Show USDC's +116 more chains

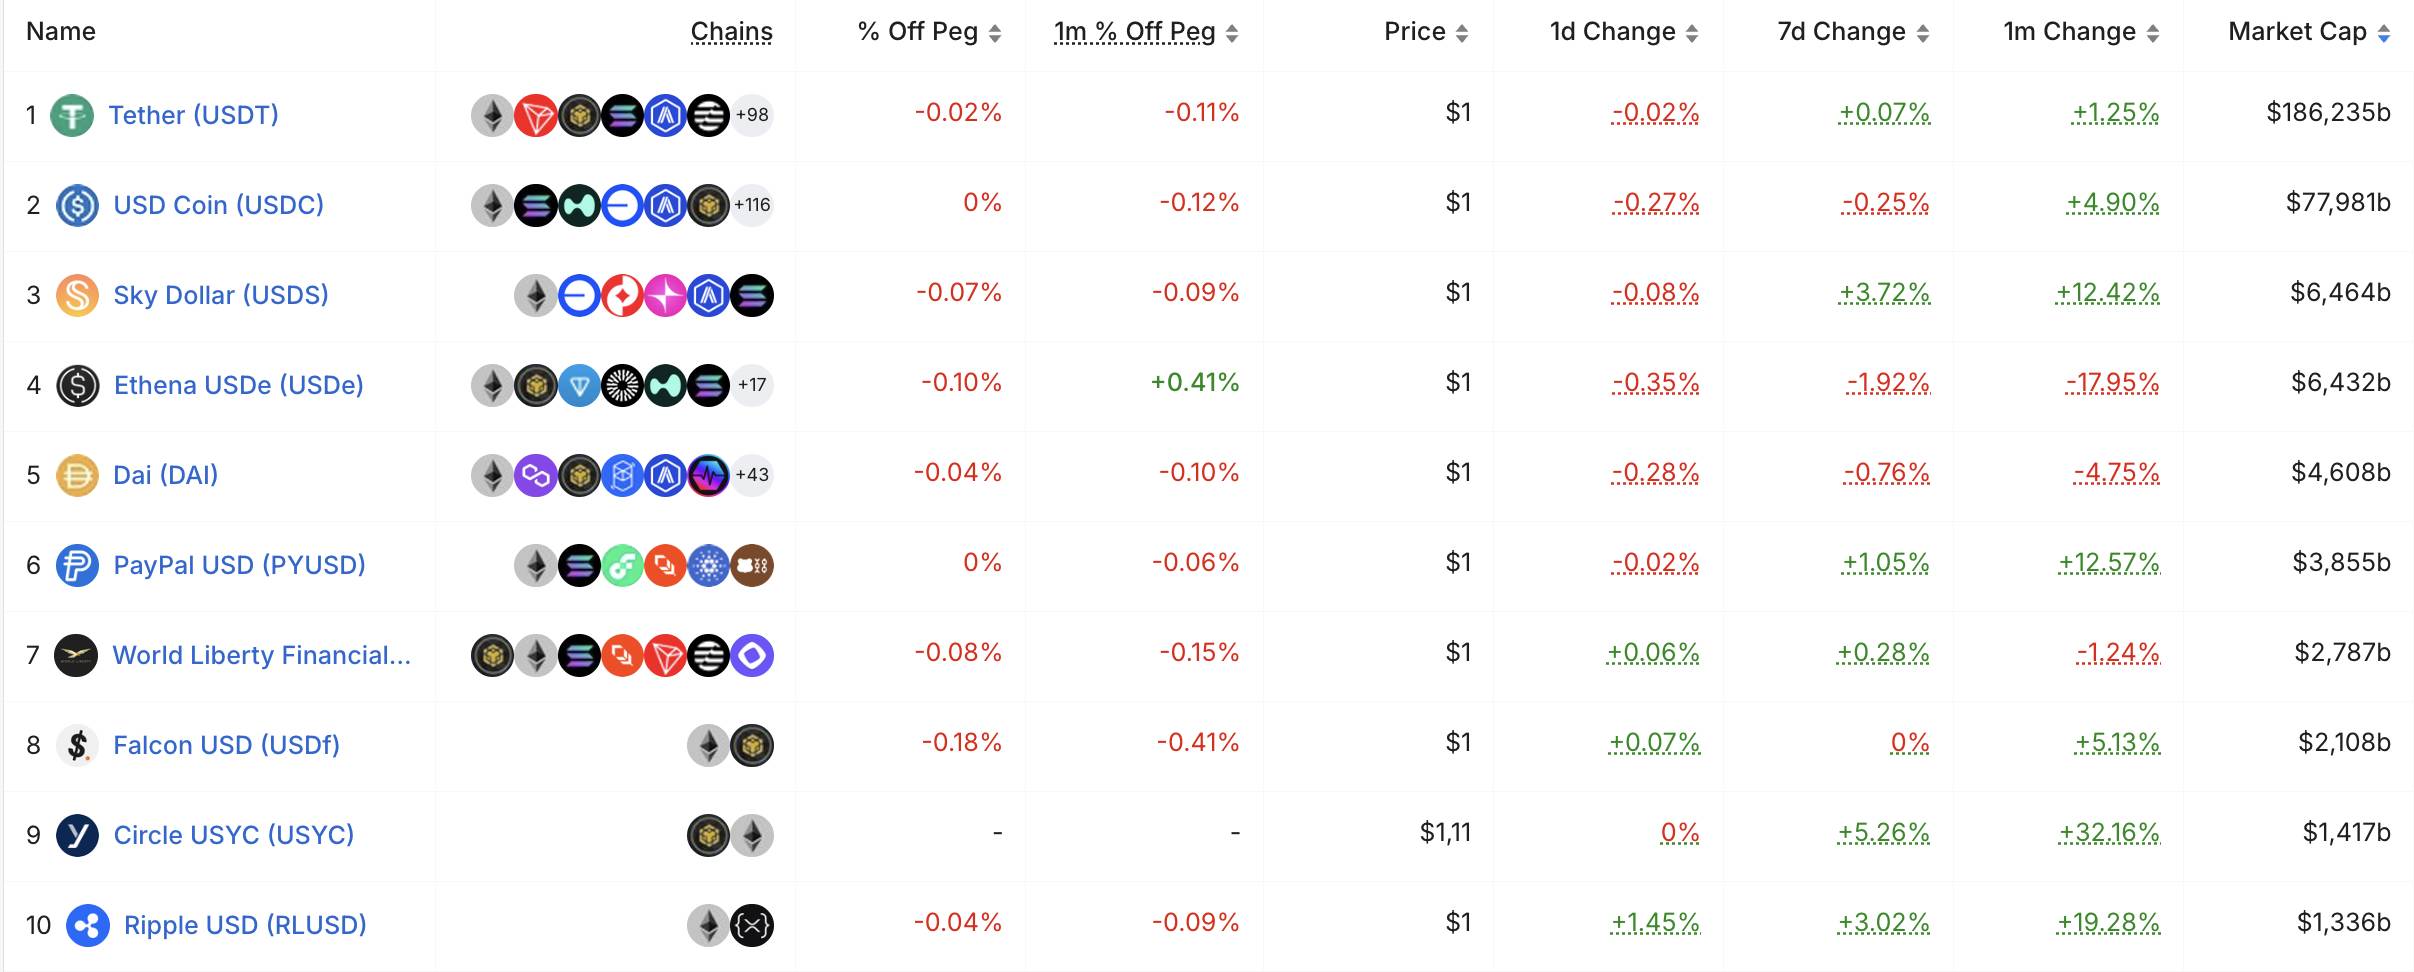pyautogui.click(x=752, y=205)
